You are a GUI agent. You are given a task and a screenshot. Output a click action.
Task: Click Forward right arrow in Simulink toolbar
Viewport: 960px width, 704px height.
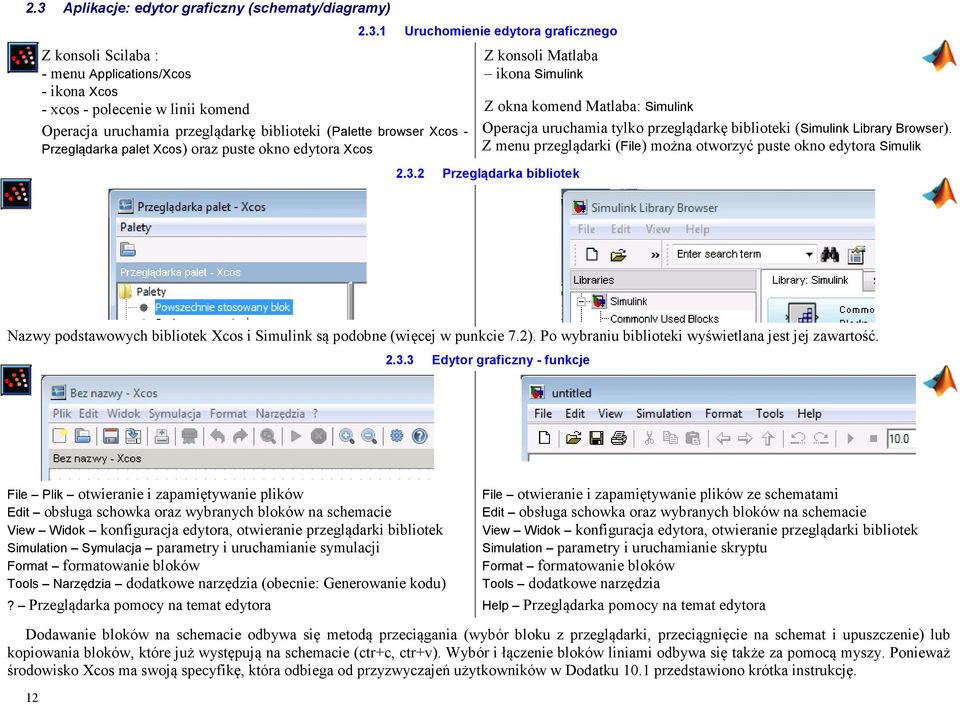pos(745,438)
